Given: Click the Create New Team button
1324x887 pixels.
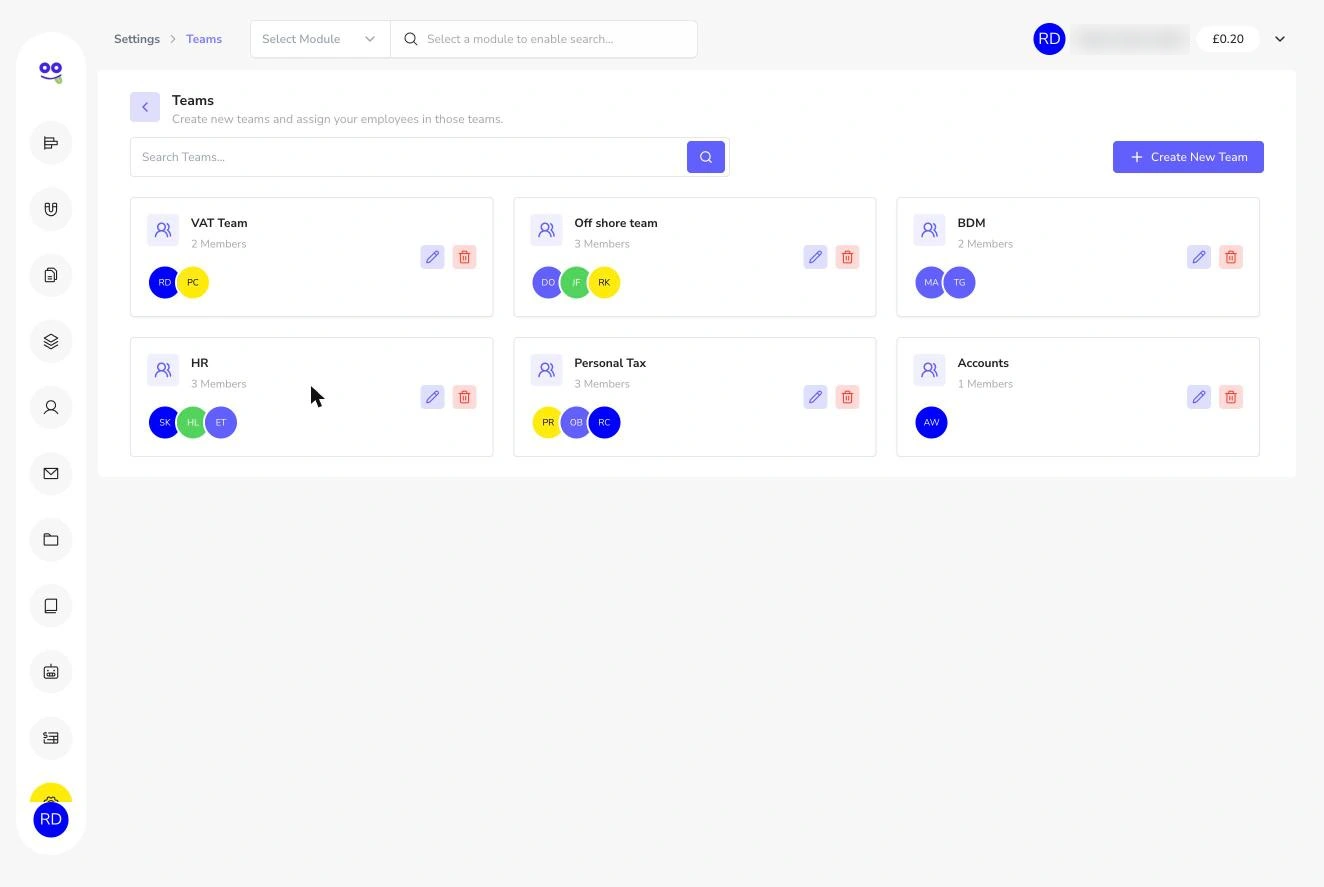Looking at the screenshot, I should (1188, 157).
